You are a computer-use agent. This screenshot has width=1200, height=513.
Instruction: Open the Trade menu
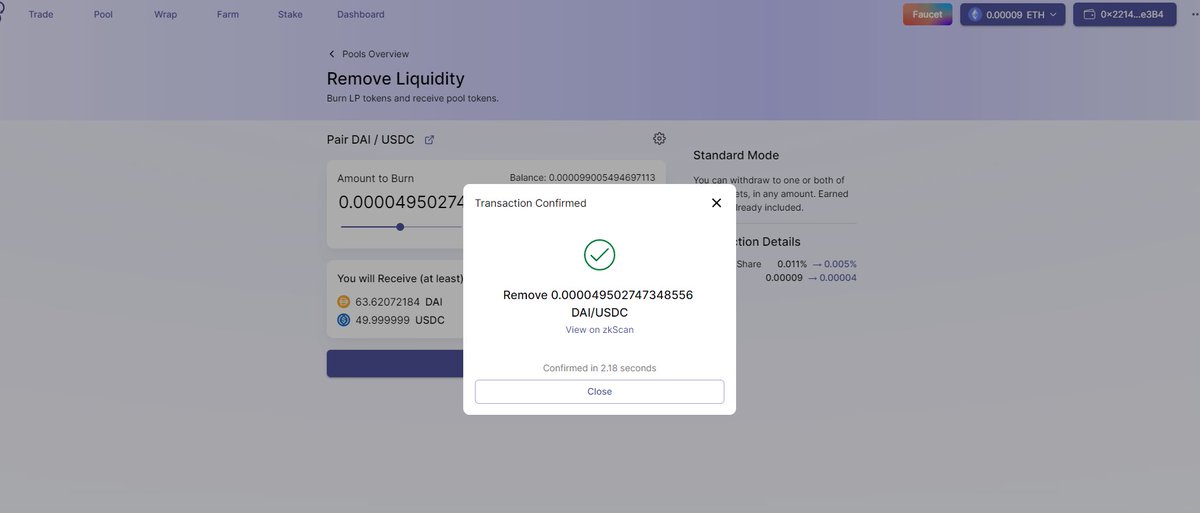[41, 15]
